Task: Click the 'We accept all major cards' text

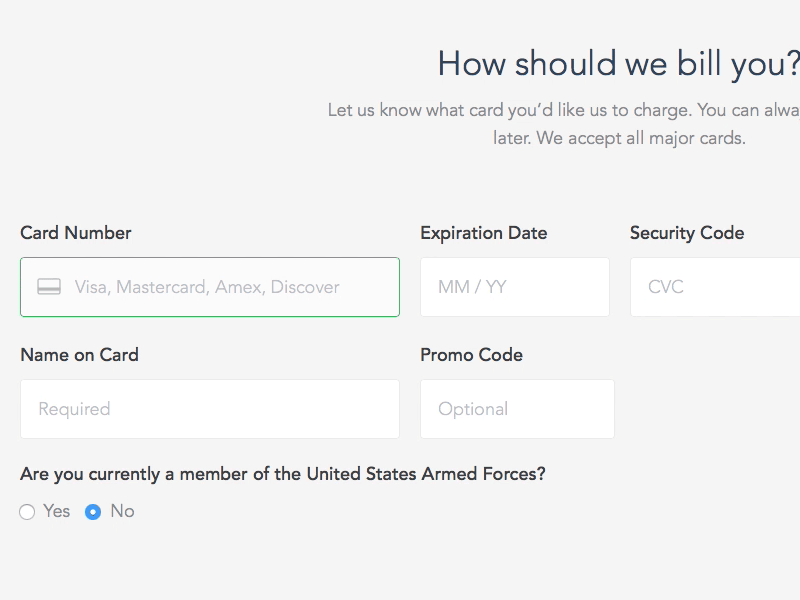Action: (x=641, y=138)
